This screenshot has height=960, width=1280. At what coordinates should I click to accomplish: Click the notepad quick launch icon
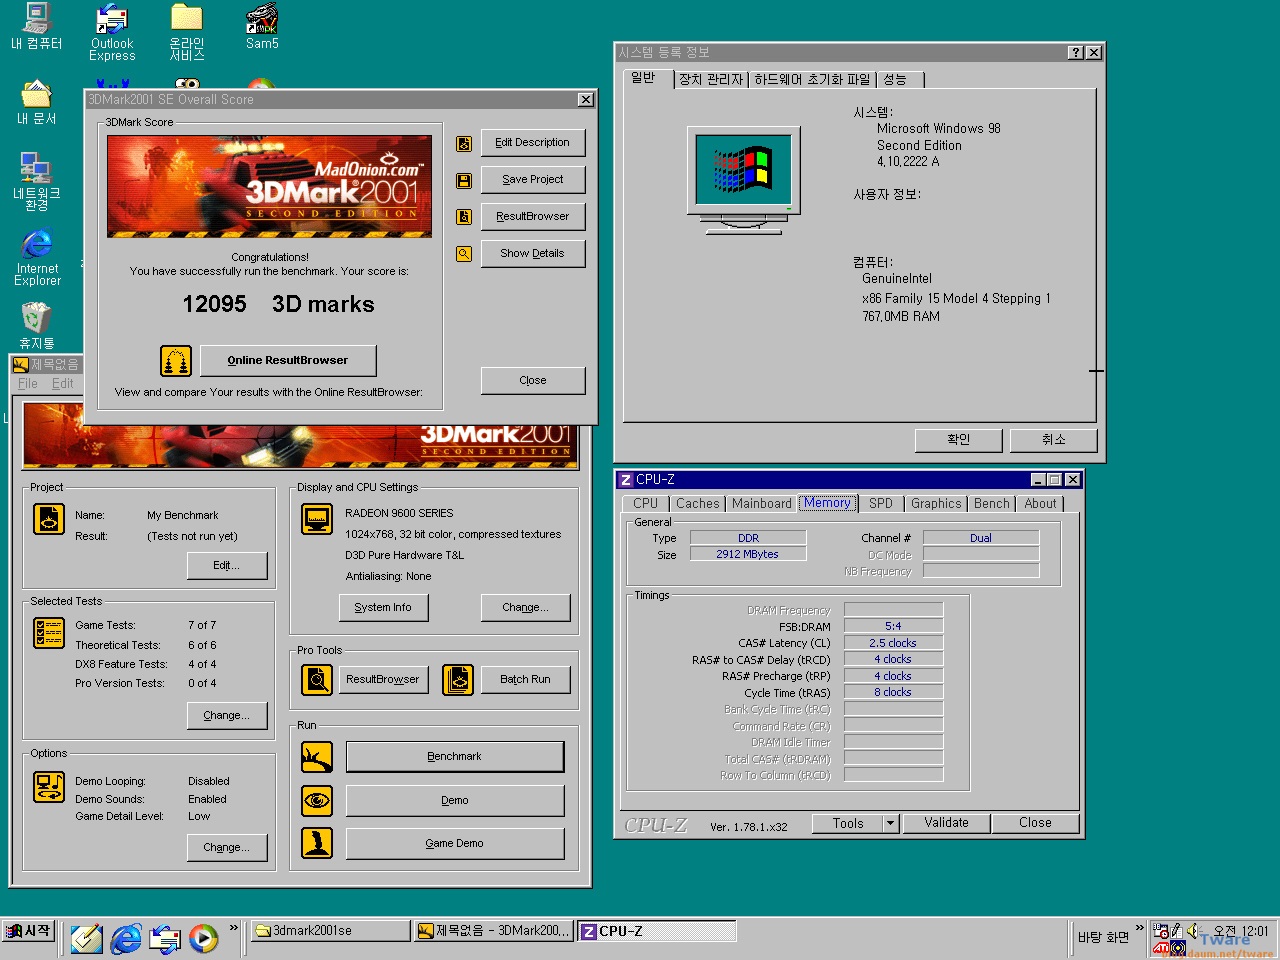click(86, 938)
